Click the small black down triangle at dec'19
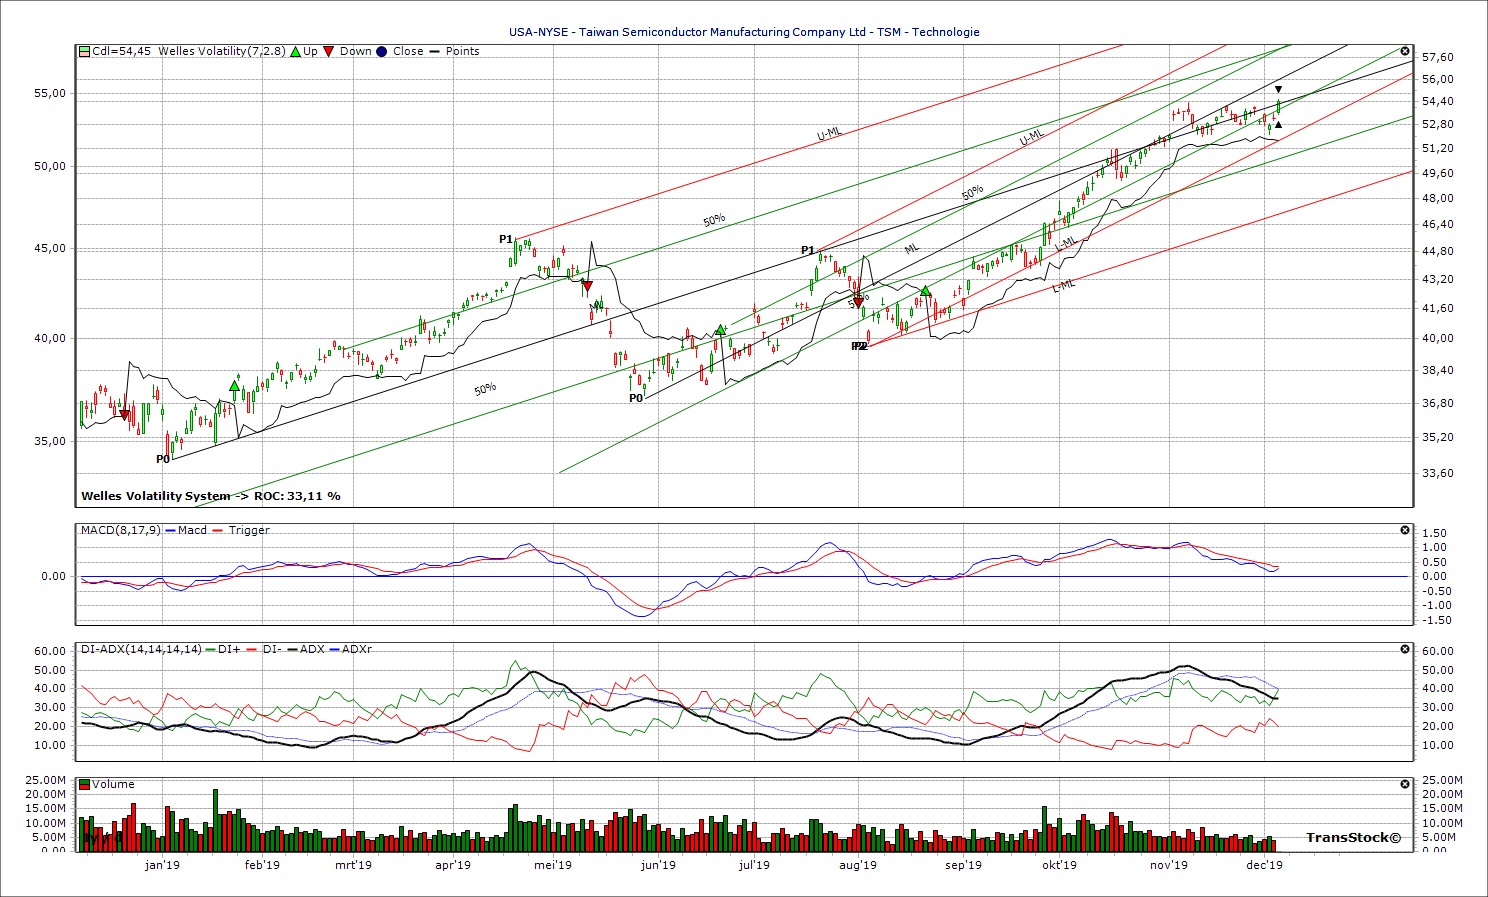 (x=1278, y=90)
